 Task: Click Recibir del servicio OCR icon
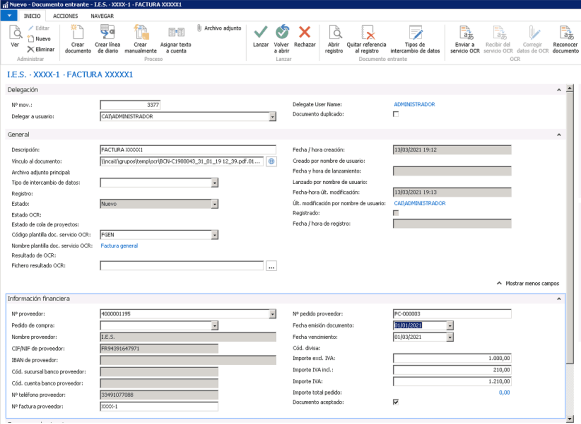499,33
